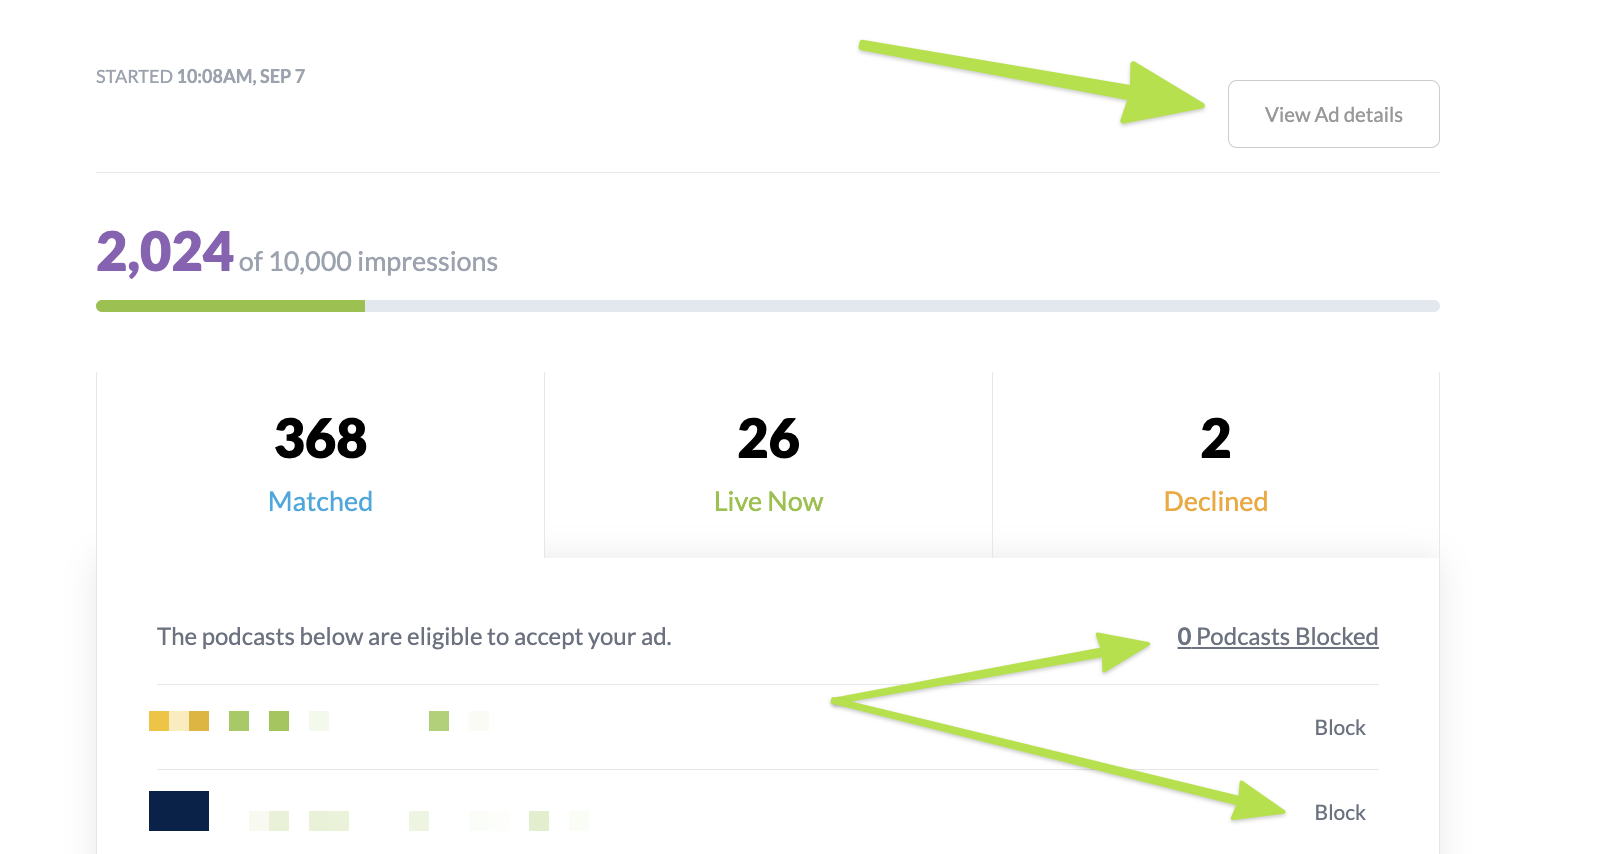Open the 0 Podcasts Blocked link
The image size is (1606, 854).
click(x=1277, y=637)
